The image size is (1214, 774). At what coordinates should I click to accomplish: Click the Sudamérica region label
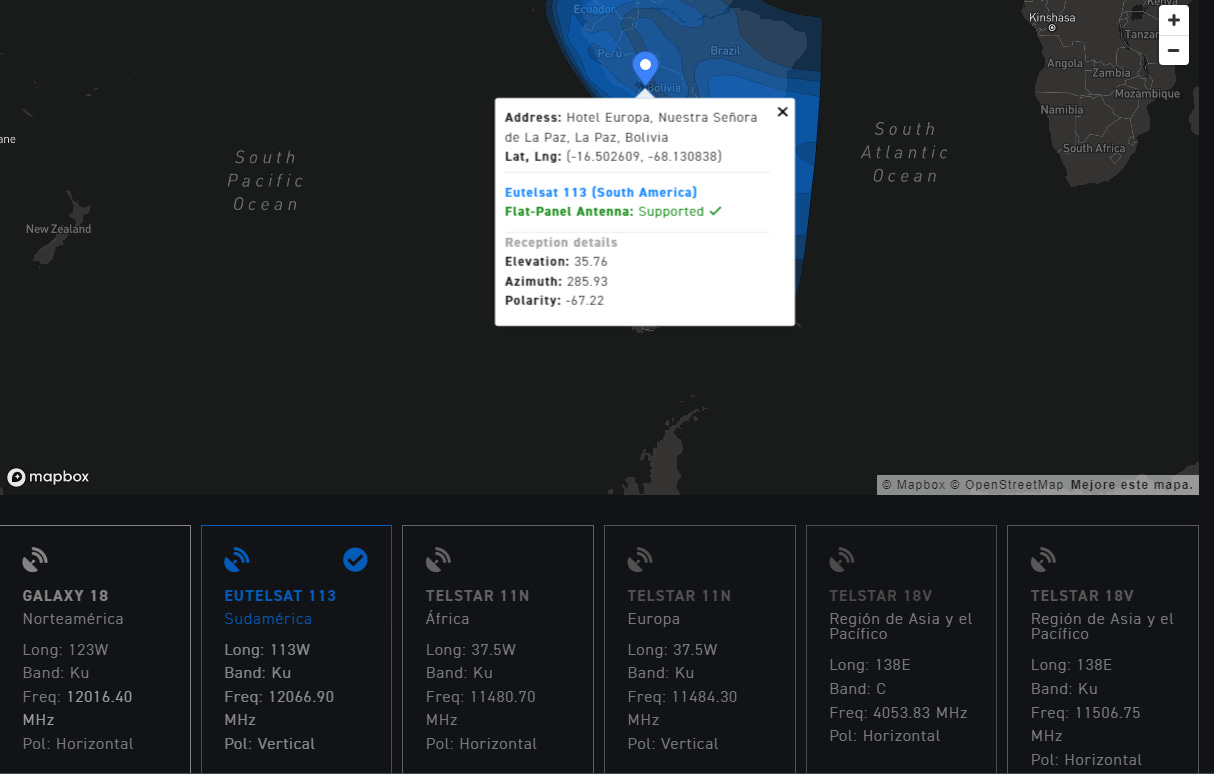(268, 619)
